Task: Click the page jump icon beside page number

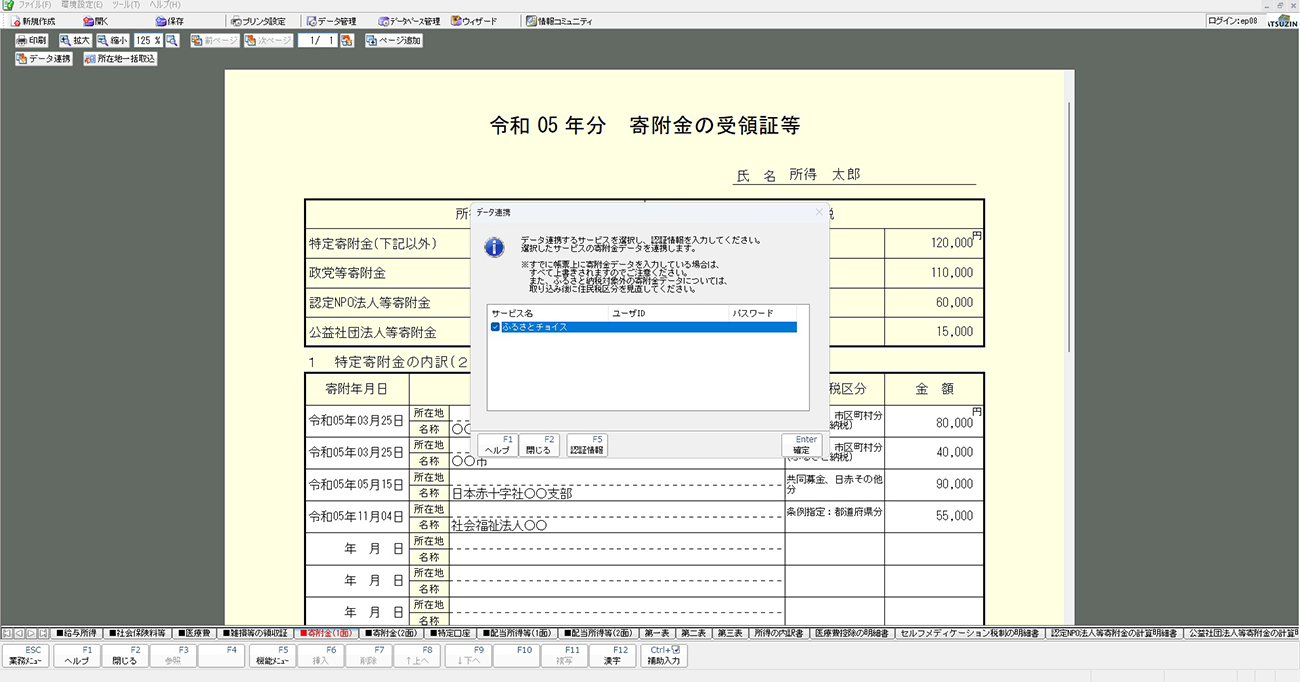Action: (x=346, y=41)
